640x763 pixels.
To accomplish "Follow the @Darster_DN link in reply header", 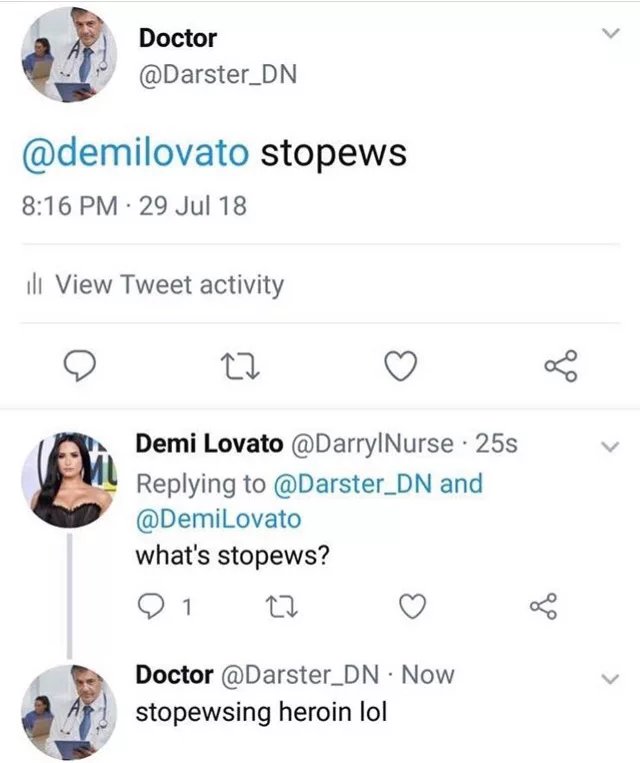I will pos(353,484).
